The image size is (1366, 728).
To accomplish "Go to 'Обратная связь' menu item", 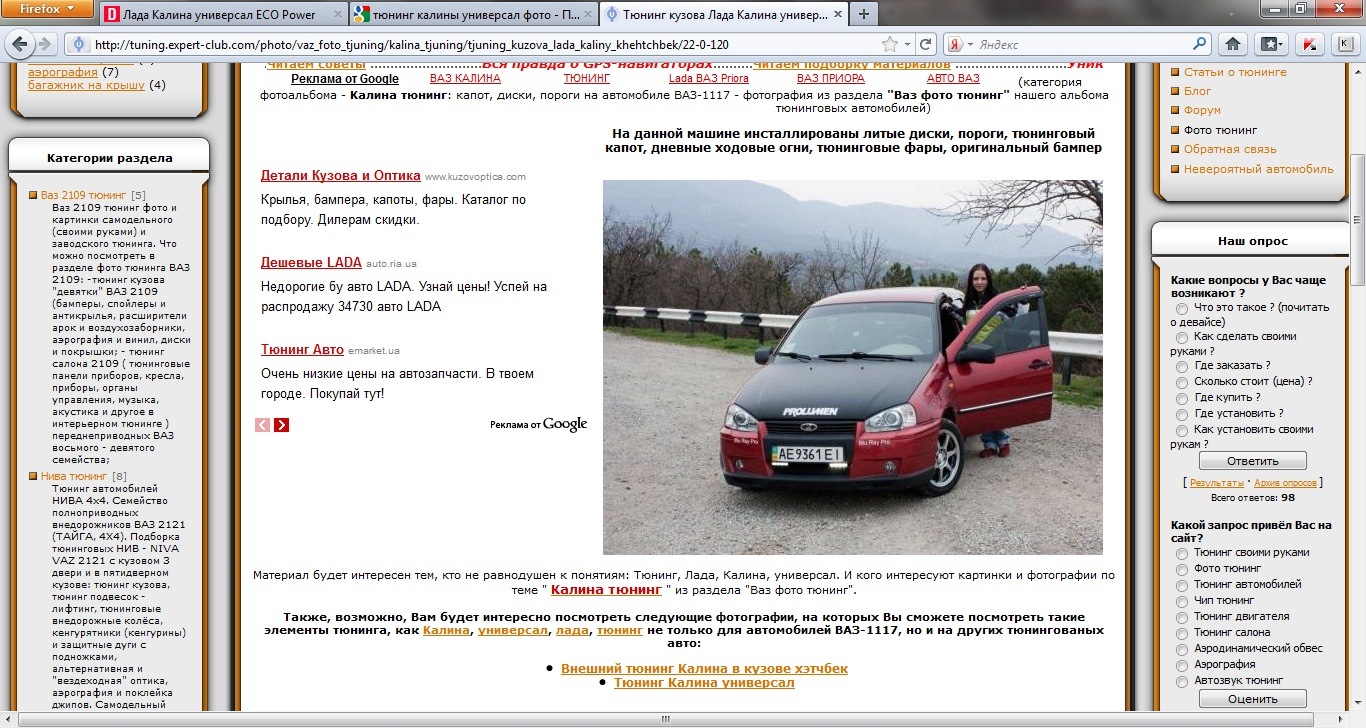I will pyautogui.click(x=1230, y=149).
